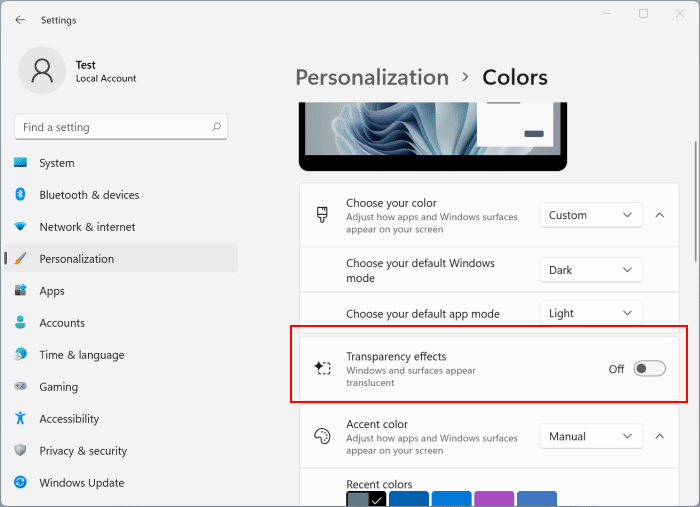Click the back arrow icon
700x507 pixels.
pos(20,20)
